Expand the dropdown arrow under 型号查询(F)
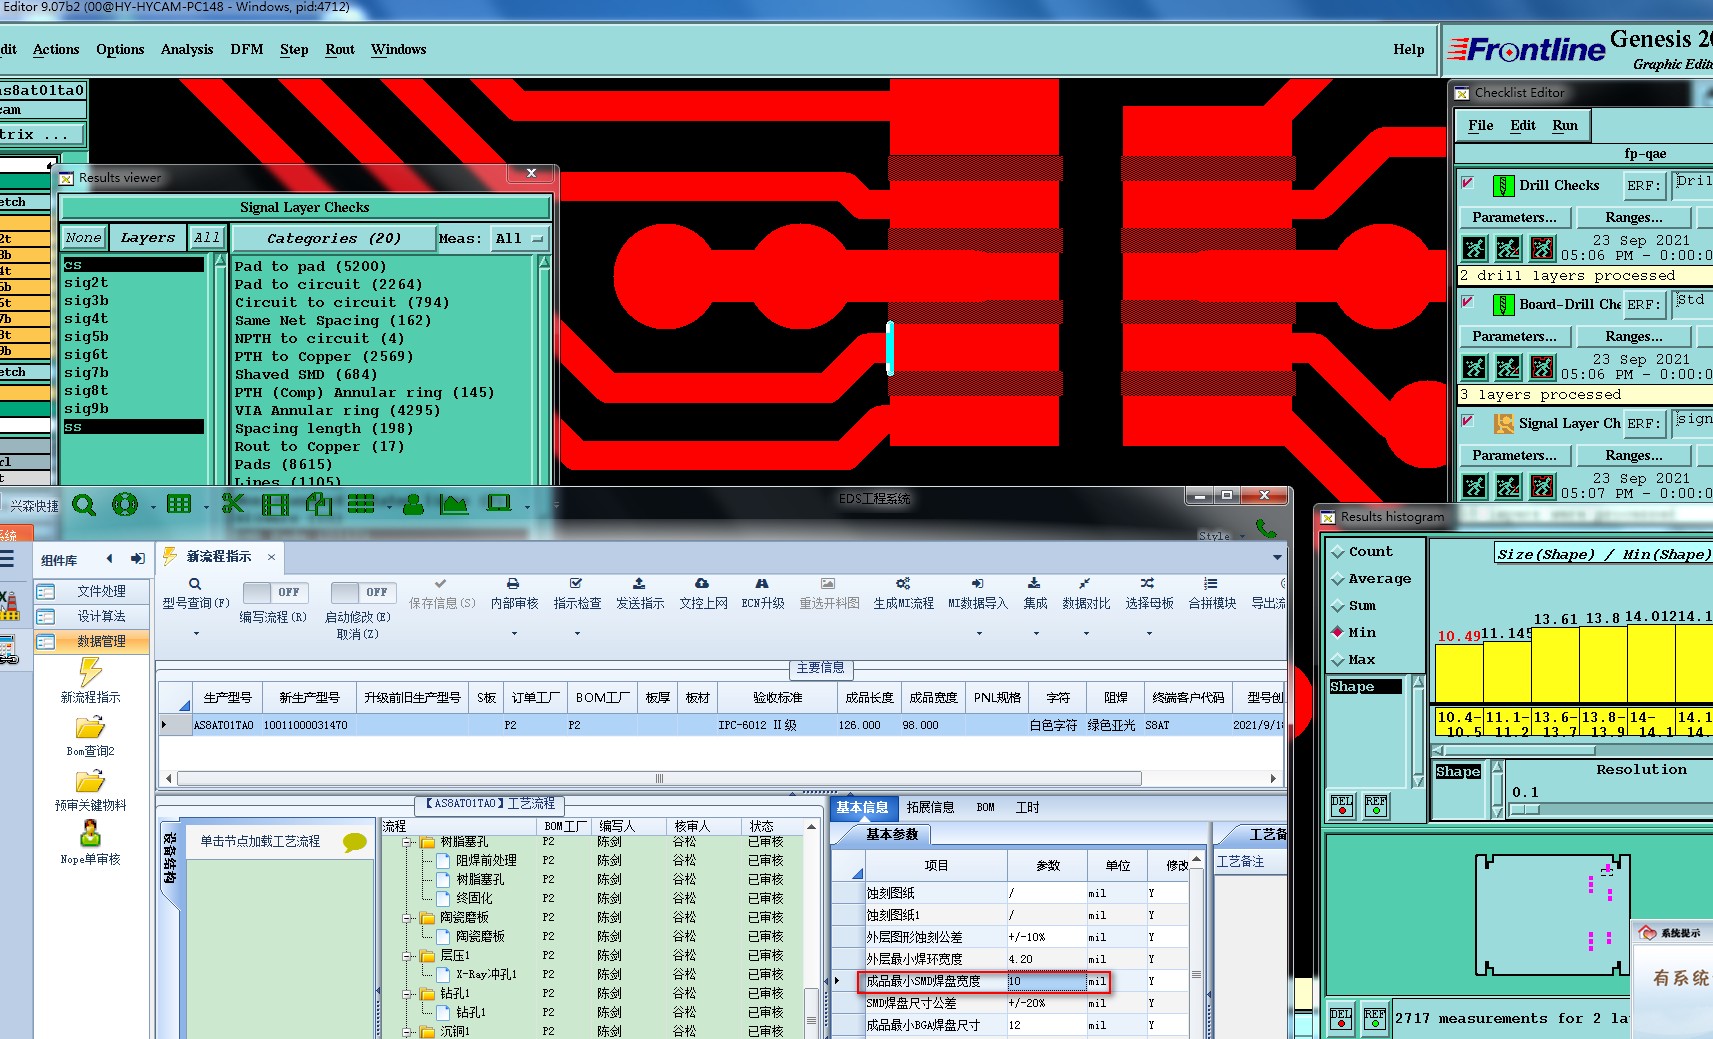 [196, 633]
